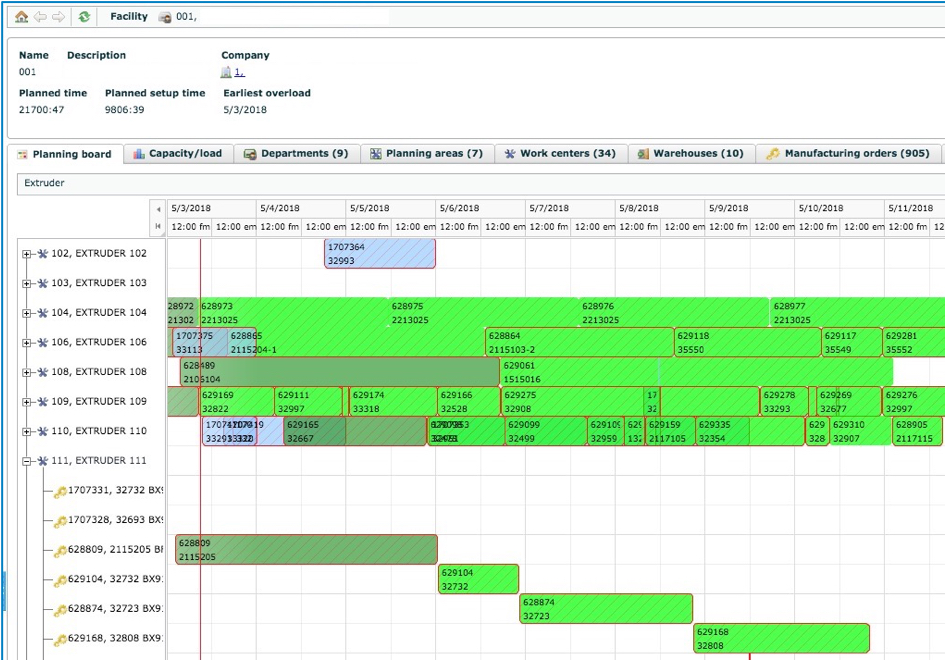Screen dimensions: 945x660
Task: Click the key icon for order 628874
Action: pos(60,610)
